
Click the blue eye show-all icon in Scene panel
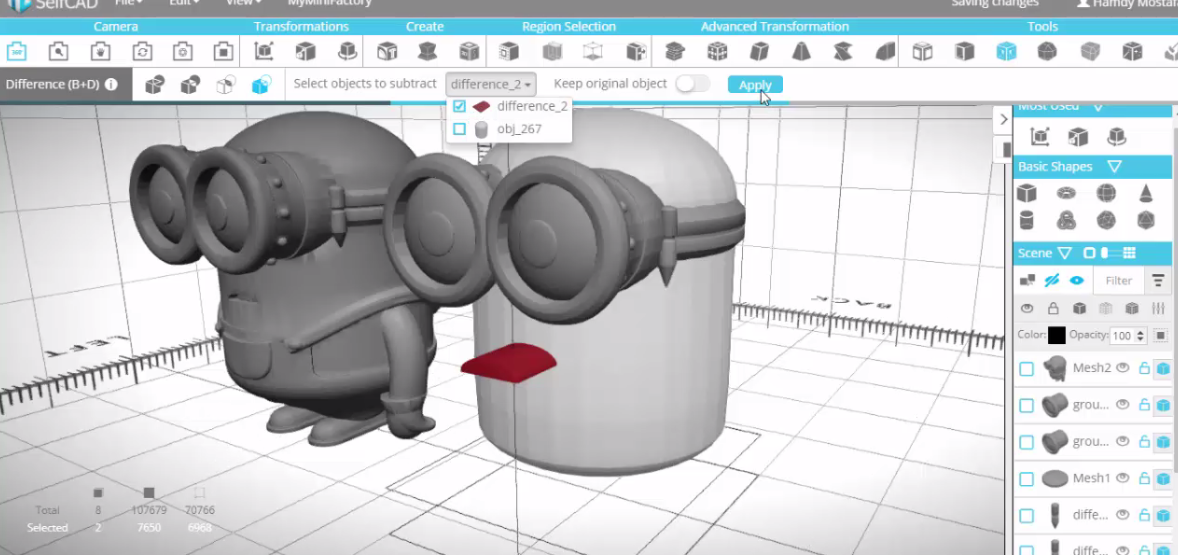(x=1077, y=280)
